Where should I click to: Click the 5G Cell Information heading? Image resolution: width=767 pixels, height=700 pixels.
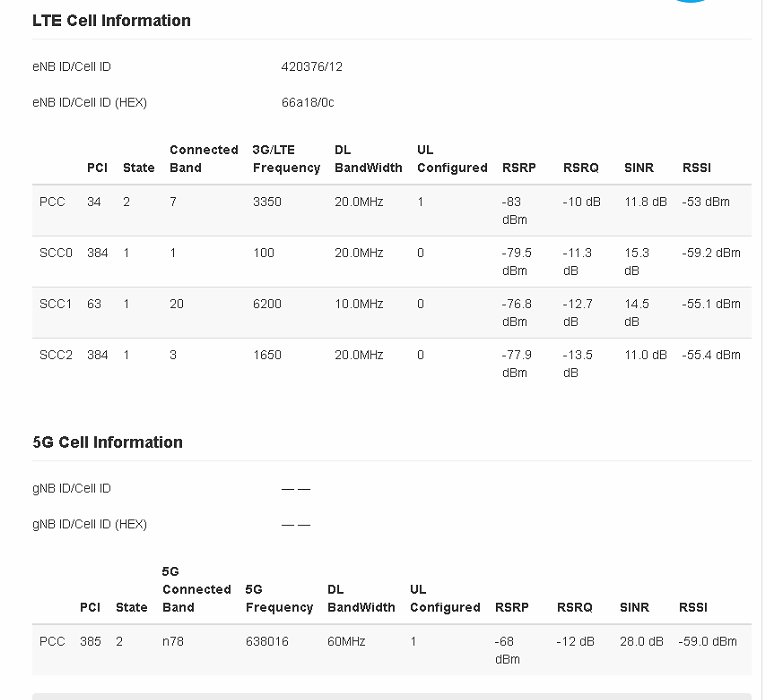point(107,442)
